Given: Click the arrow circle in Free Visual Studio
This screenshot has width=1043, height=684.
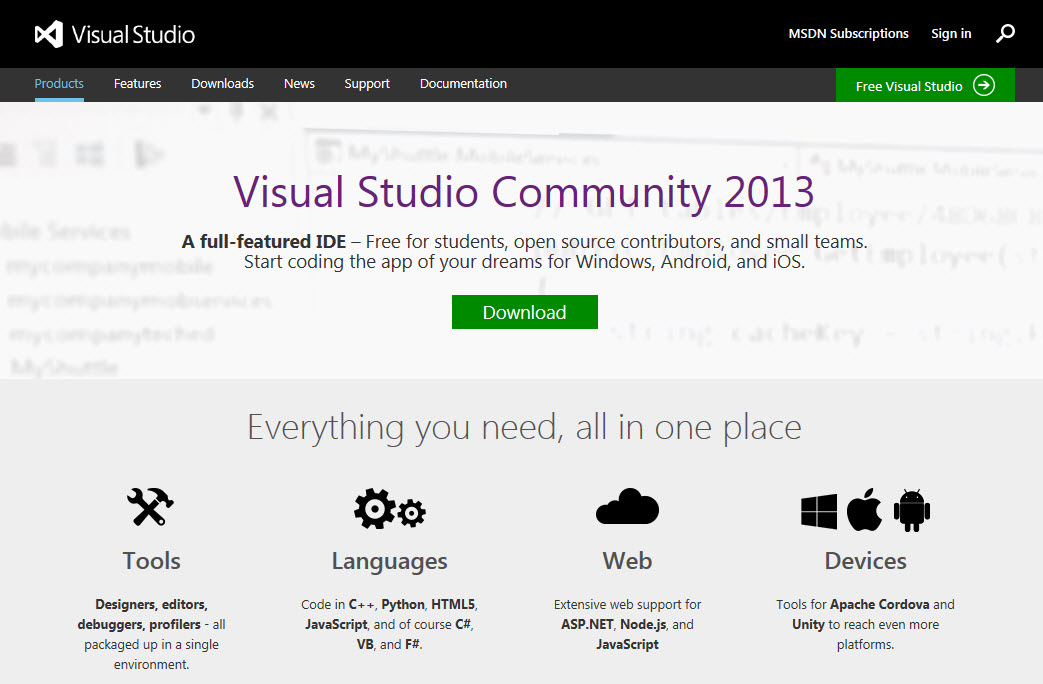Looking at the screenshot, I should point(984,85).
